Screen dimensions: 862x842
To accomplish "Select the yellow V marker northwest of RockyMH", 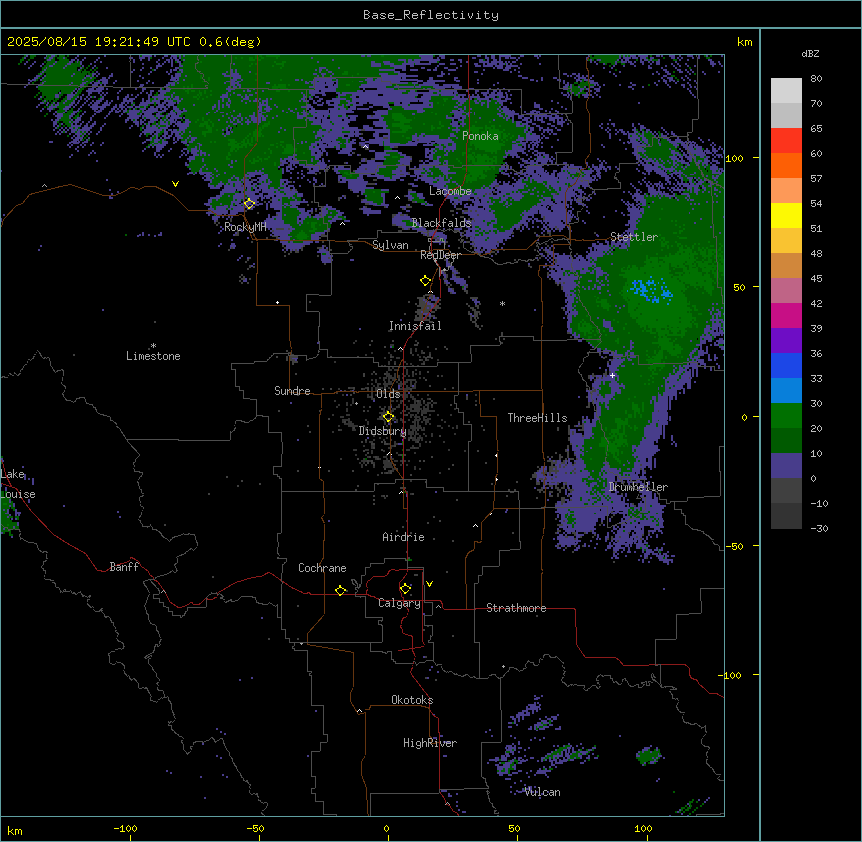I will pyautogui.click(x=175, y=184).
